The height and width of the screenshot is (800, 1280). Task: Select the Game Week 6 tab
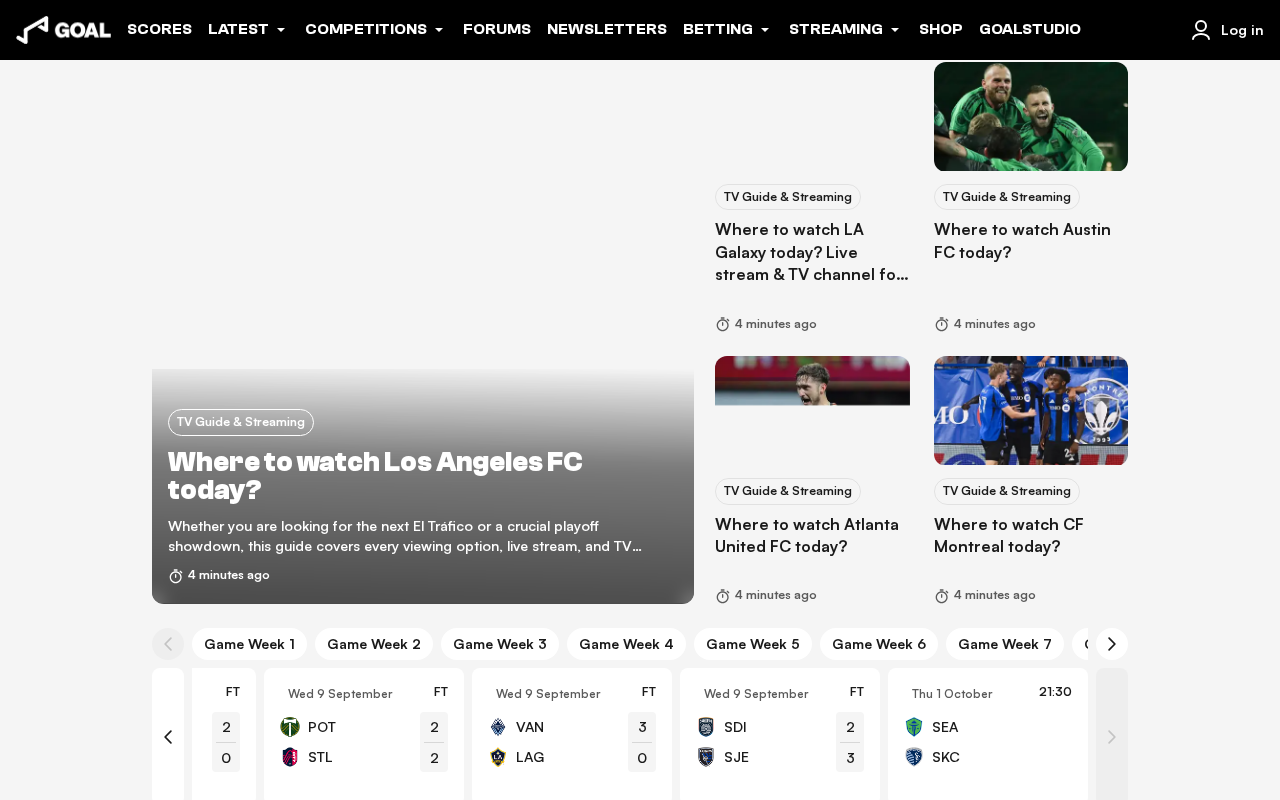point(879,644)
